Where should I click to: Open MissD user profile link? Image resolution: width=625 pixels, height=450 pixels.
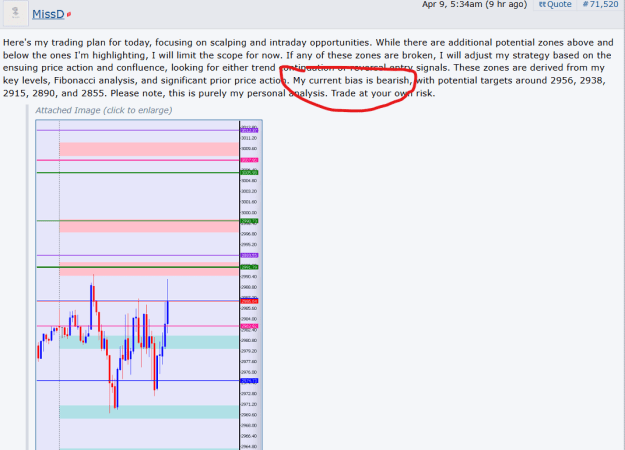[x=48, y=14]
